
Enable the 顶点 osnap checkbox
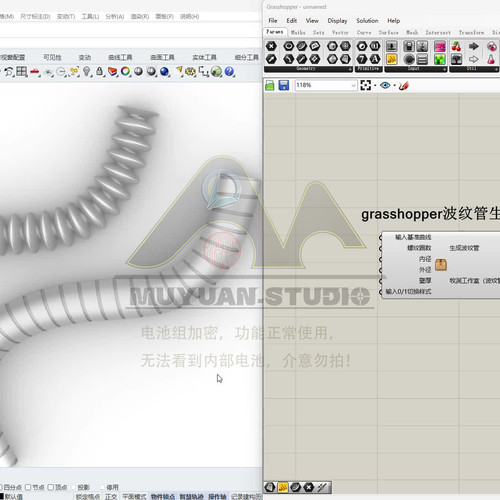click(51, 487)
